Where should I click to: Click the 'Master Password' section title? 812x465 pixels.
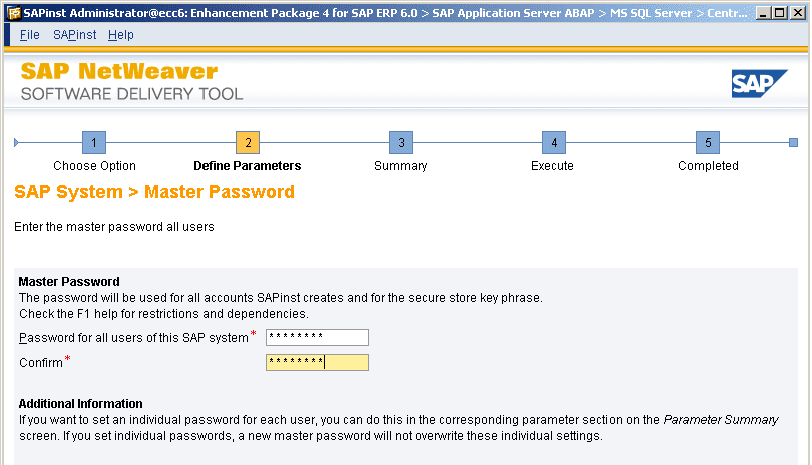click(69, 282)
